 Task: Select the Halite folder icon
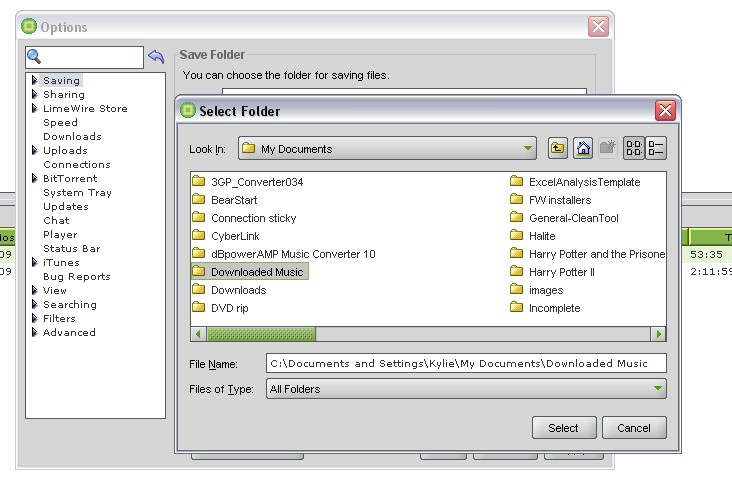click(516, 235)
